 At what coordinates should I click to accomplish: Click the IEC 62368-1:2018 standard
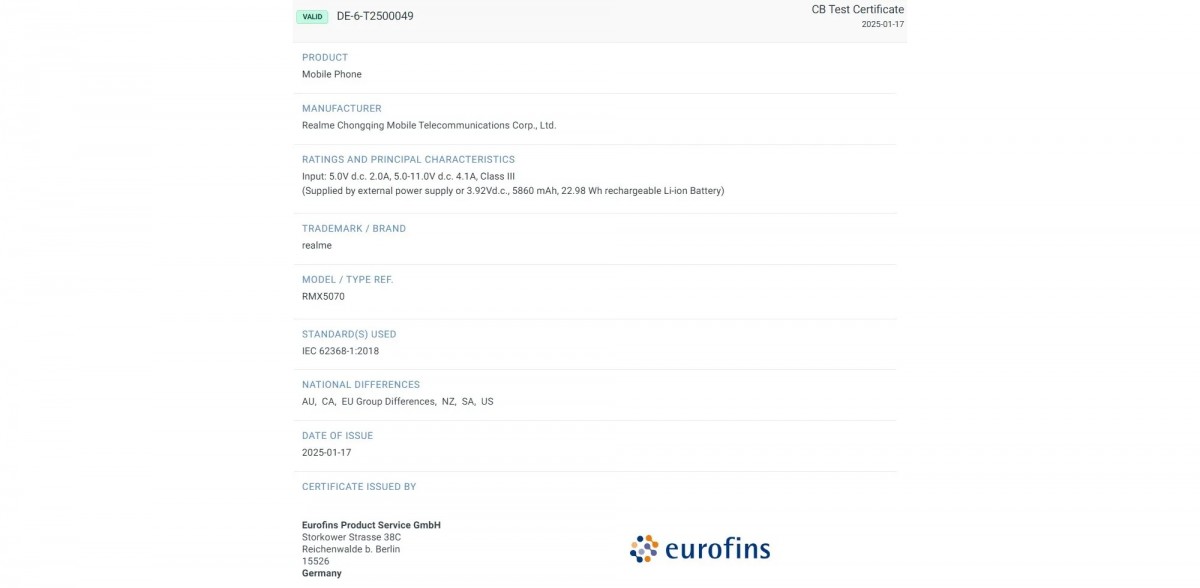point(340,351)
